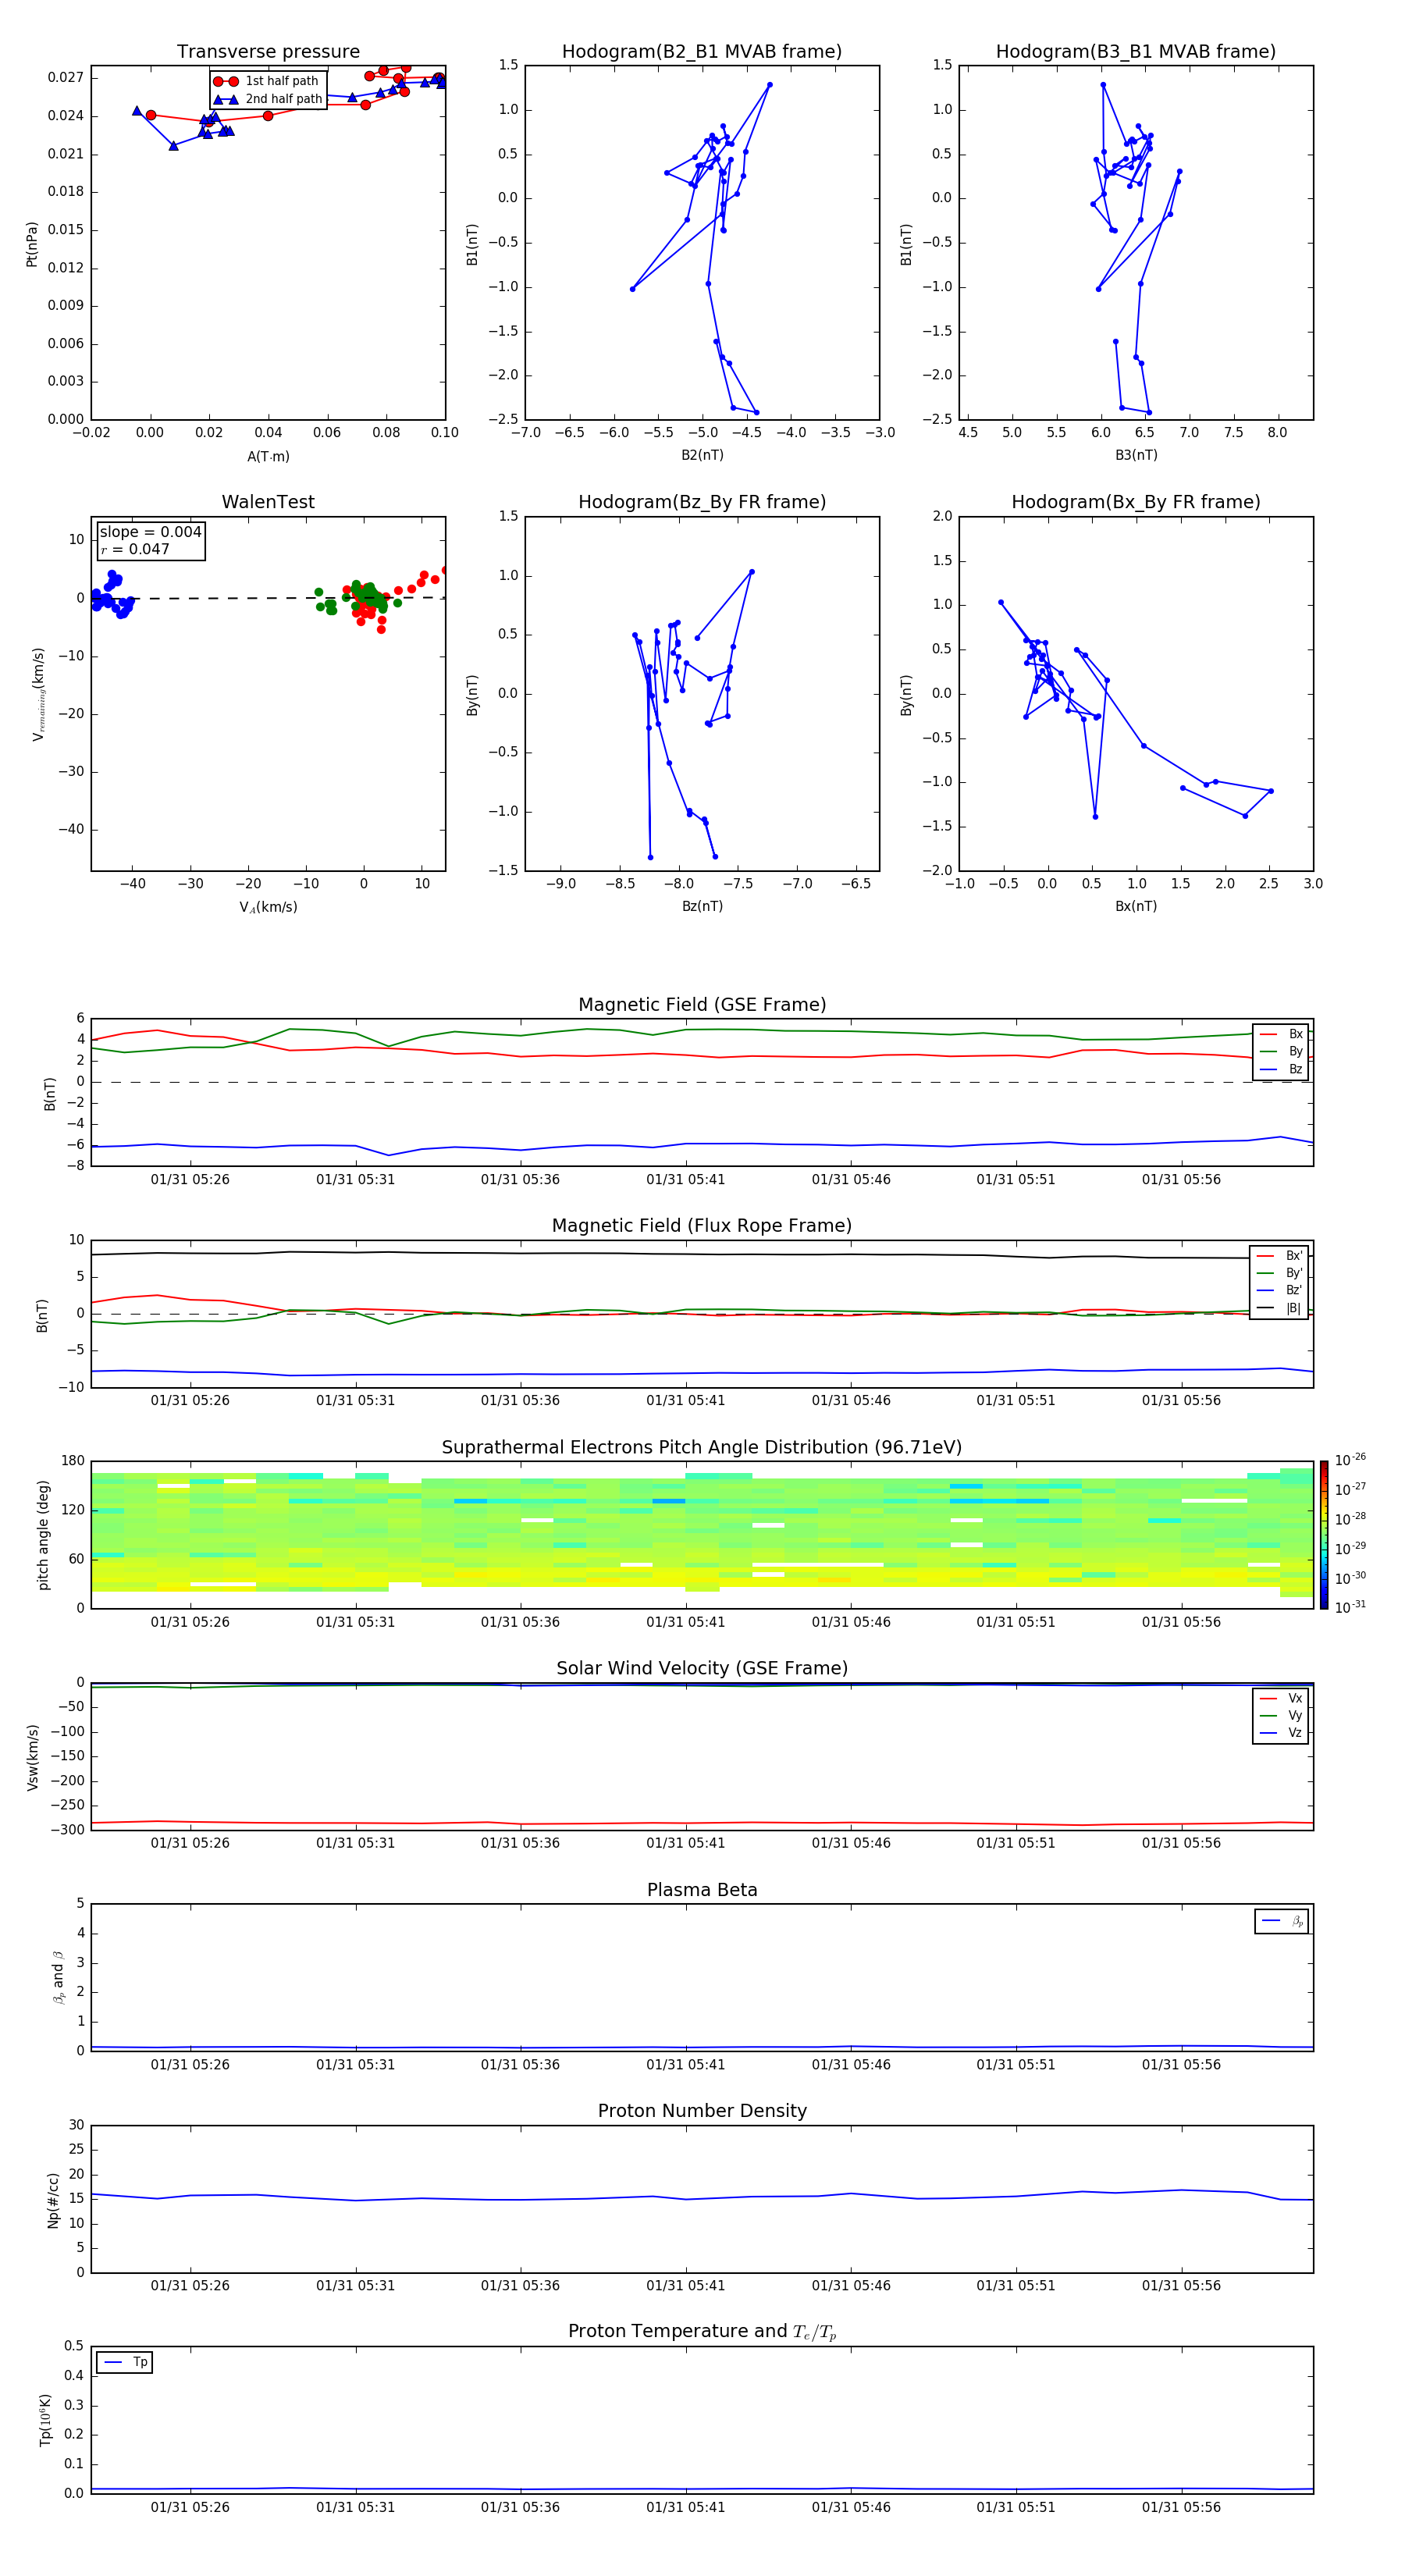Click the "Solar Wind Velocity (GSE Frame)" title

[x=702, y=1669]
